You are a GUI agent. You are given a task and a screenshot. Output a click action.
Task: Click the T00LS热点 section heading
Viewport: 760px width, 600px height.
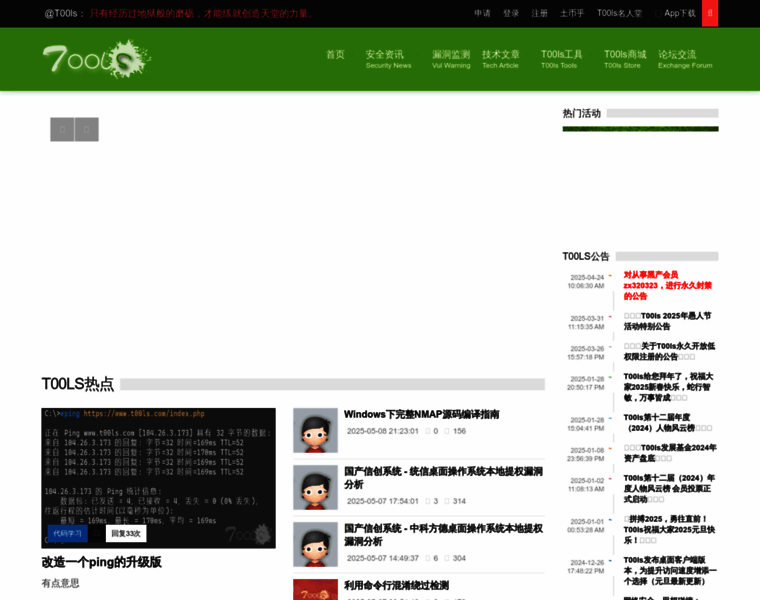click(x=78, y=384)
